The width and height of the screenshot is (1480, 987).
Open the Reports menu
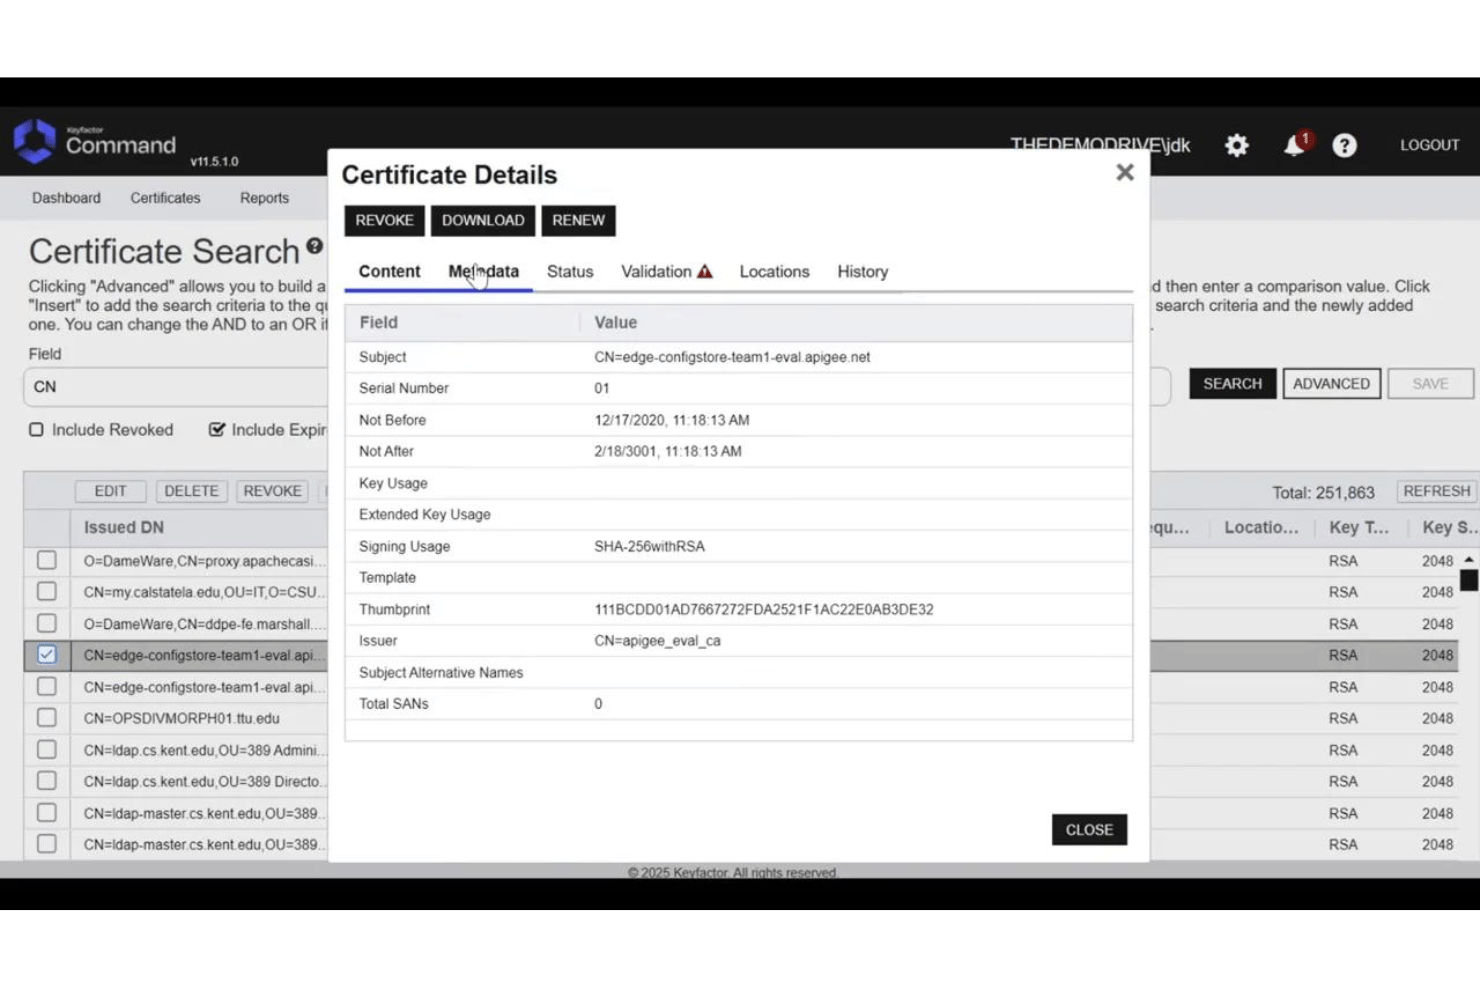[264, 198]
